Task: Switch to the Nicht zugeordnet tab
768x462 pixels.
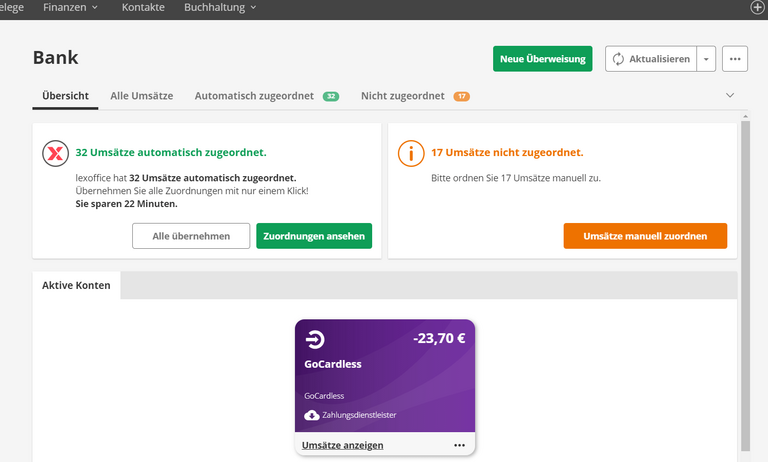Action: pos(402,96)
